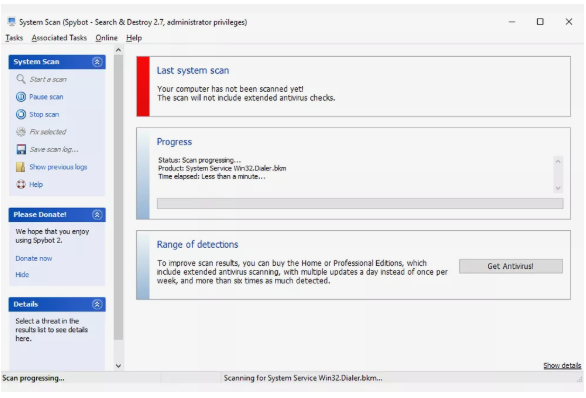Click the Save scan log... text label
Viewport: 586px width, 398px height.
[x=54, y=149]
